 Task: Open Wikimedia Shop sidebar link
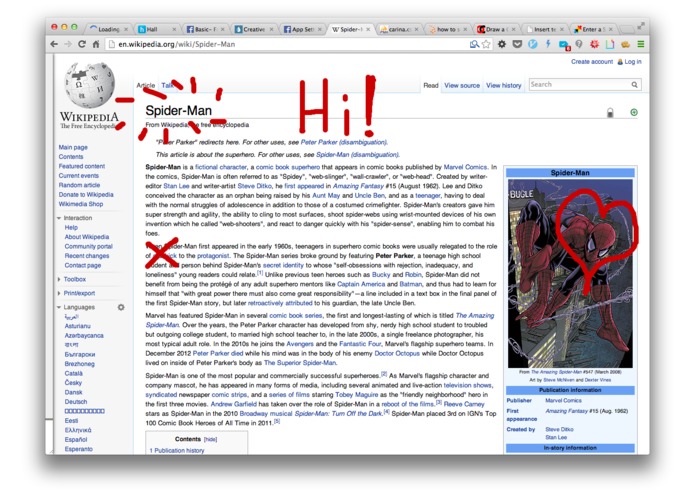click(x=81, y=204)
